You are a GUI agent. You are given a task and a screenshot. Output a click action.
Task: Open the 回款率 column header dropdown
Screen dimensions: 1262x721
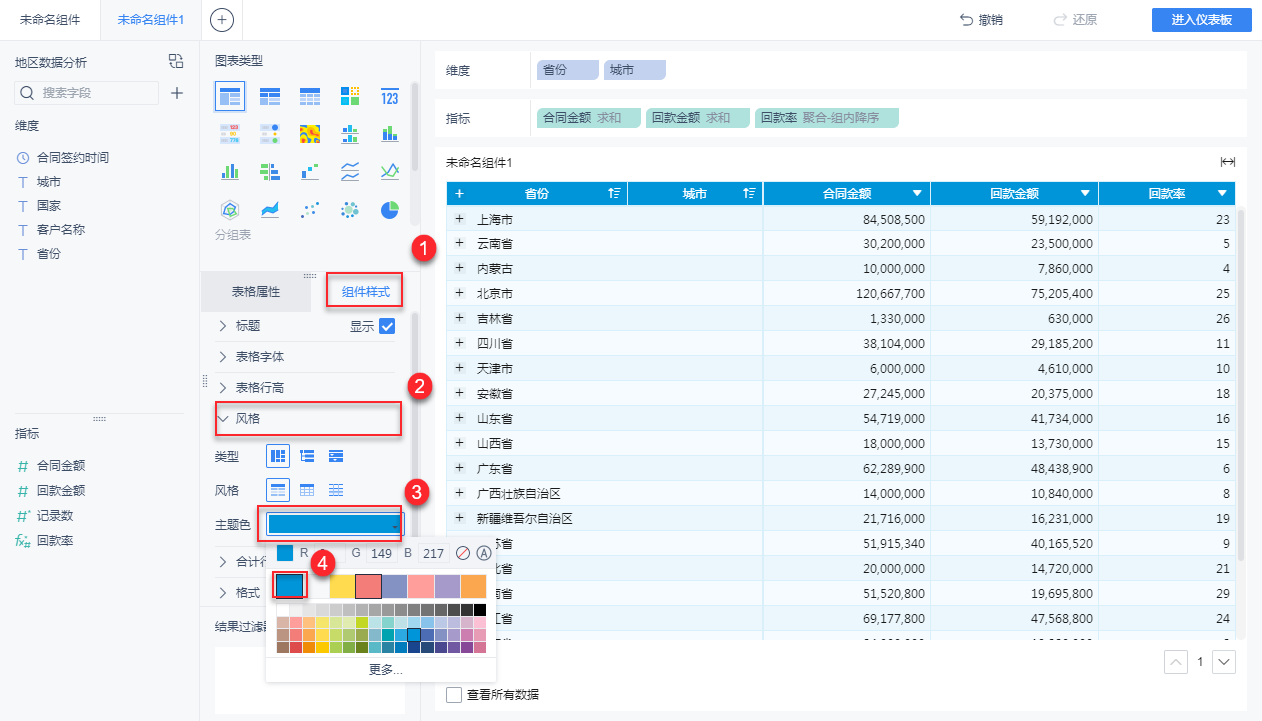tap(1222, 193)
